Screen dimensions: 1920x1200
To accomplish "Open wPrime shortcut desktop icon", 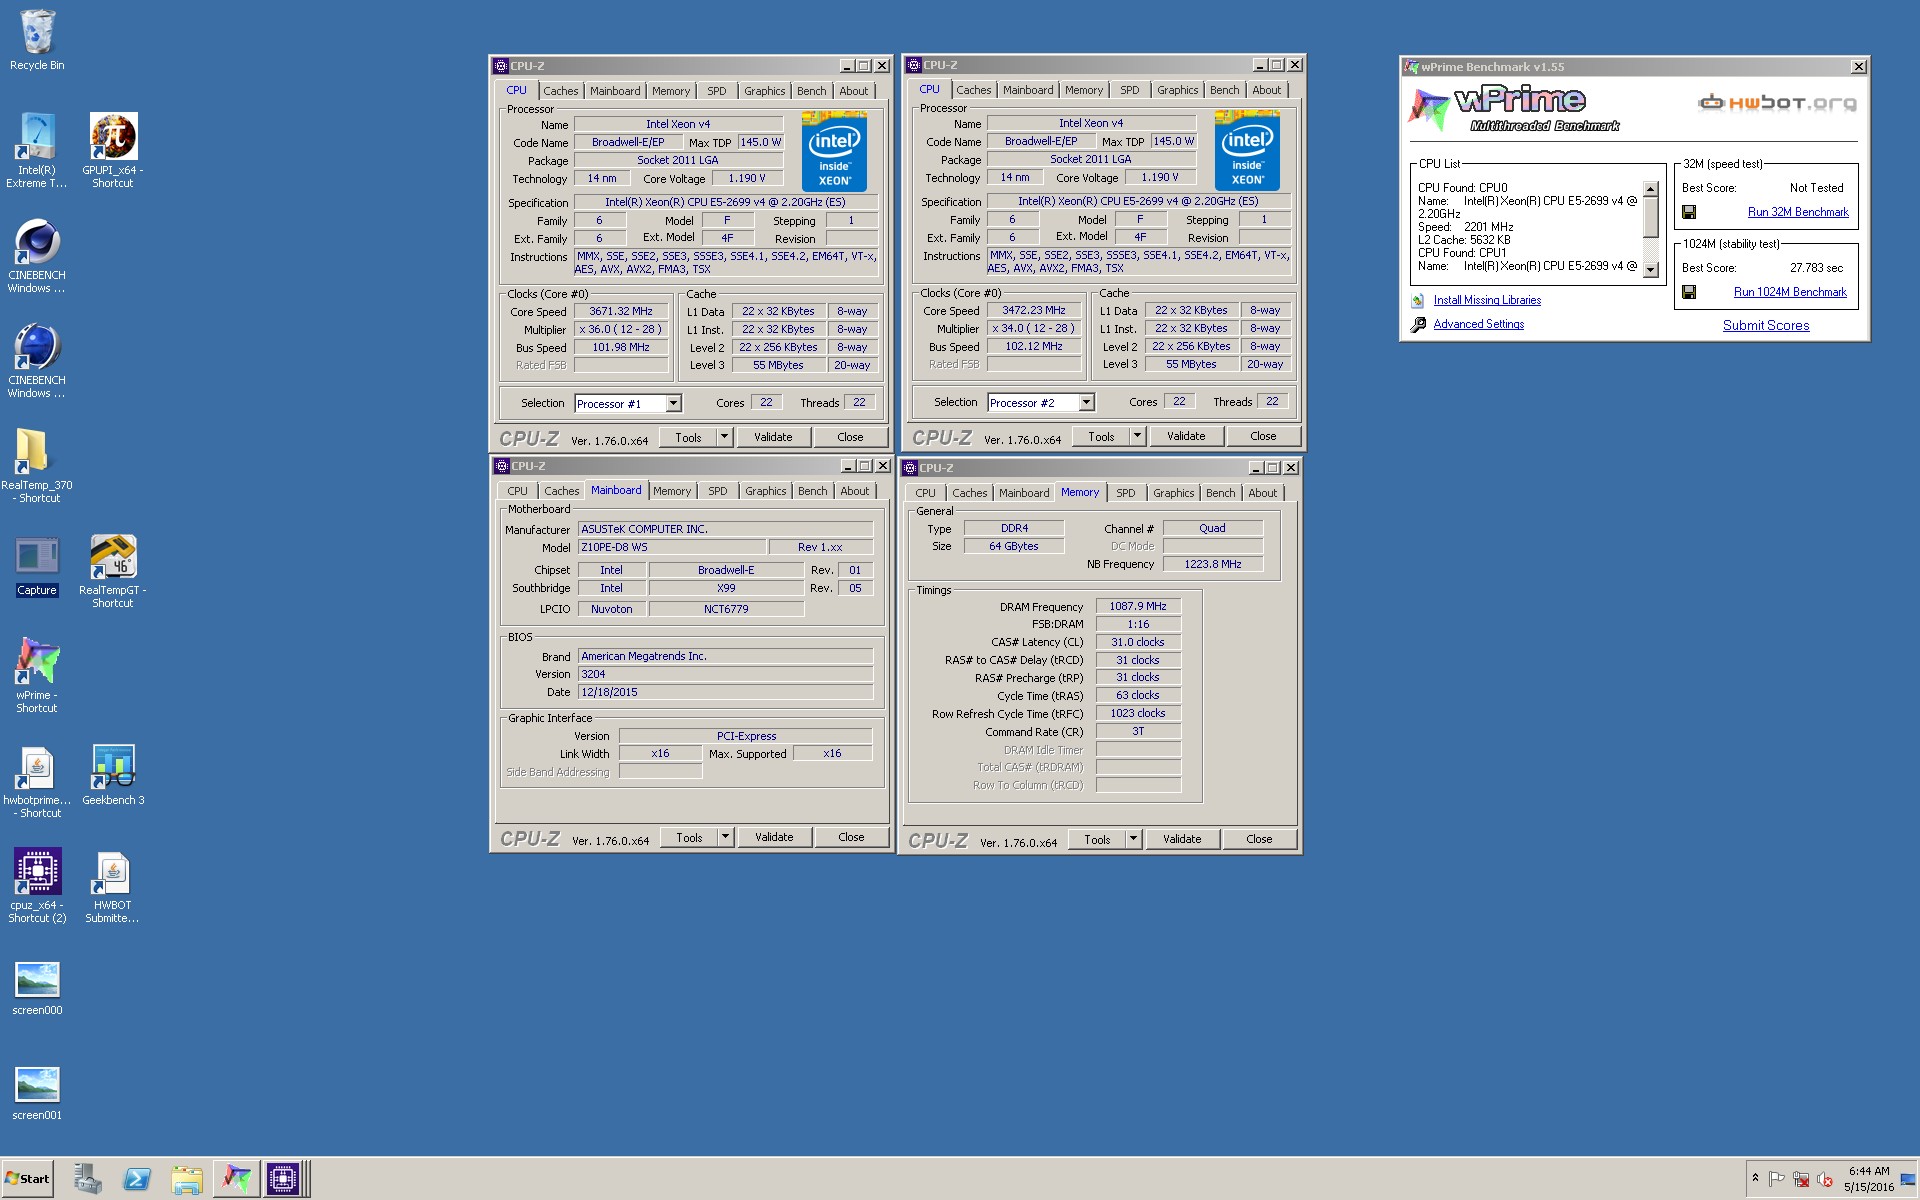I will [x=37, y=676].
